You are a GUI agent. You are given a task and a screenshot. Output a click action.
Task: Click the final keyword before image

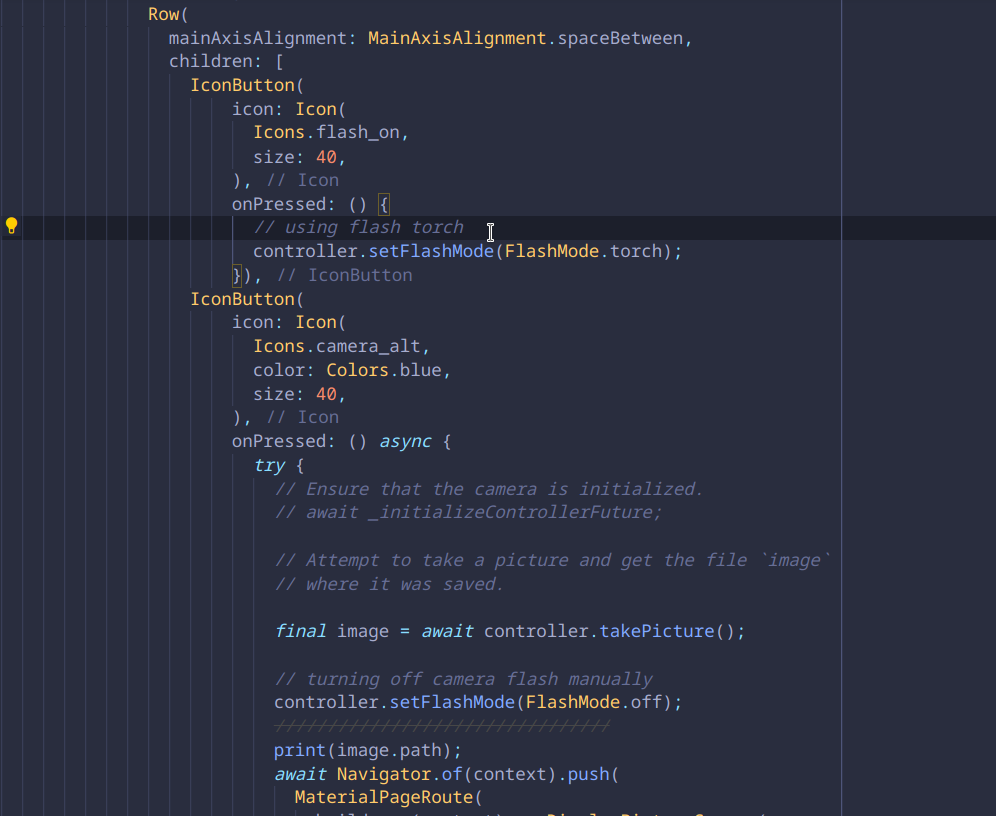point(300,631)
